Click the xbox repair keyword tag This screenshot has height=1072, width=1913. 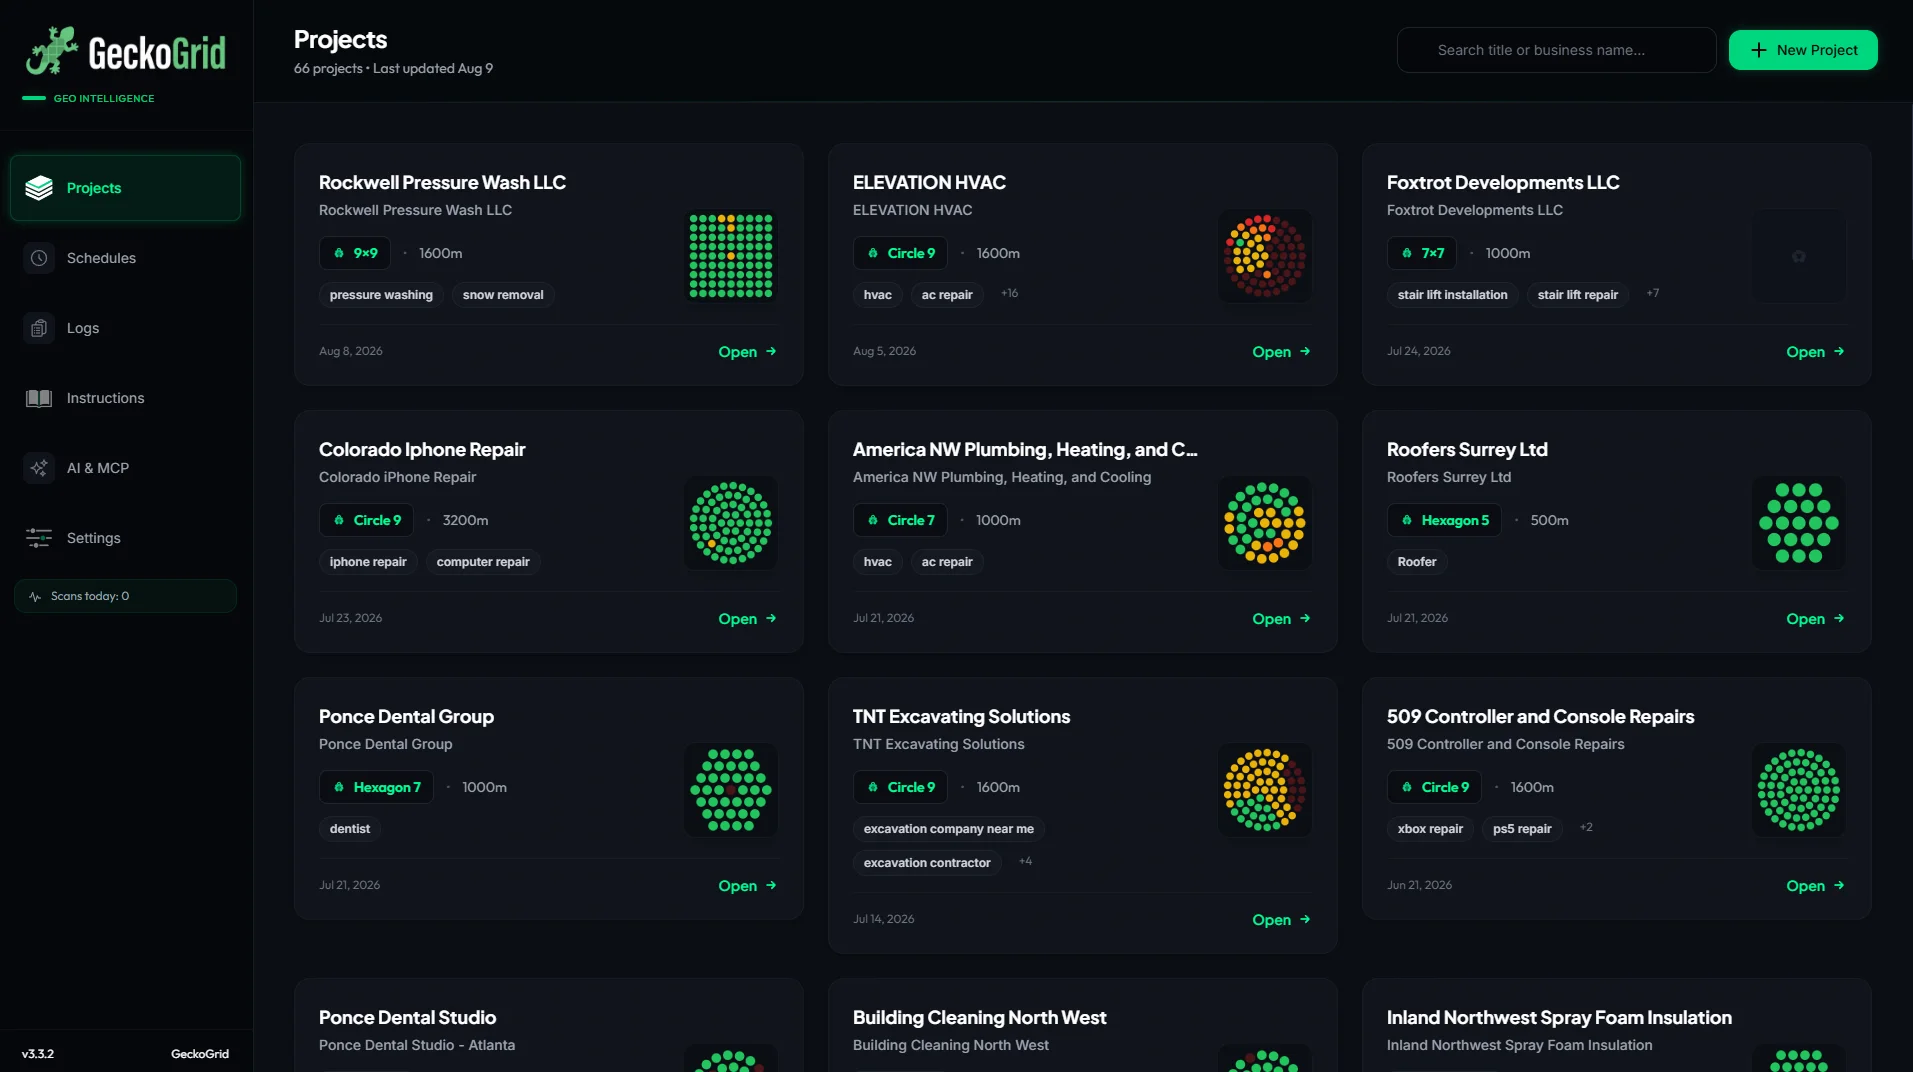pos(1430,829)
